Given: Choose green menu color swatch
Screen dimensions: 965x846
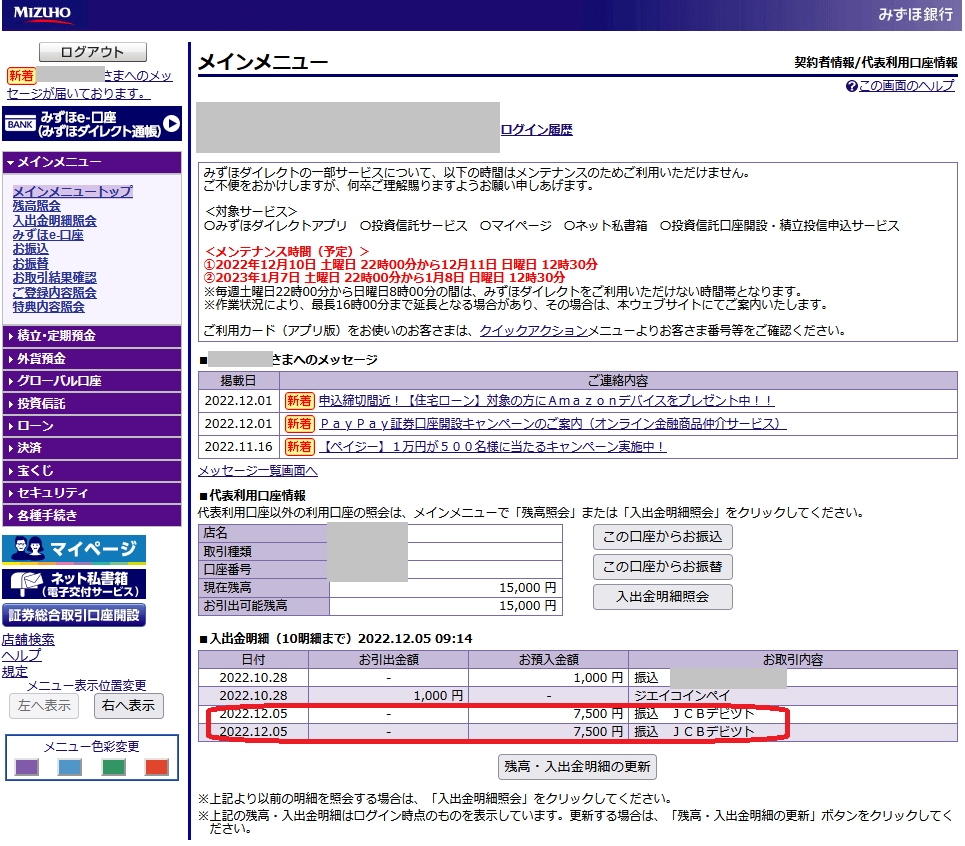Looking at the screenshot, I should point(113,767).
